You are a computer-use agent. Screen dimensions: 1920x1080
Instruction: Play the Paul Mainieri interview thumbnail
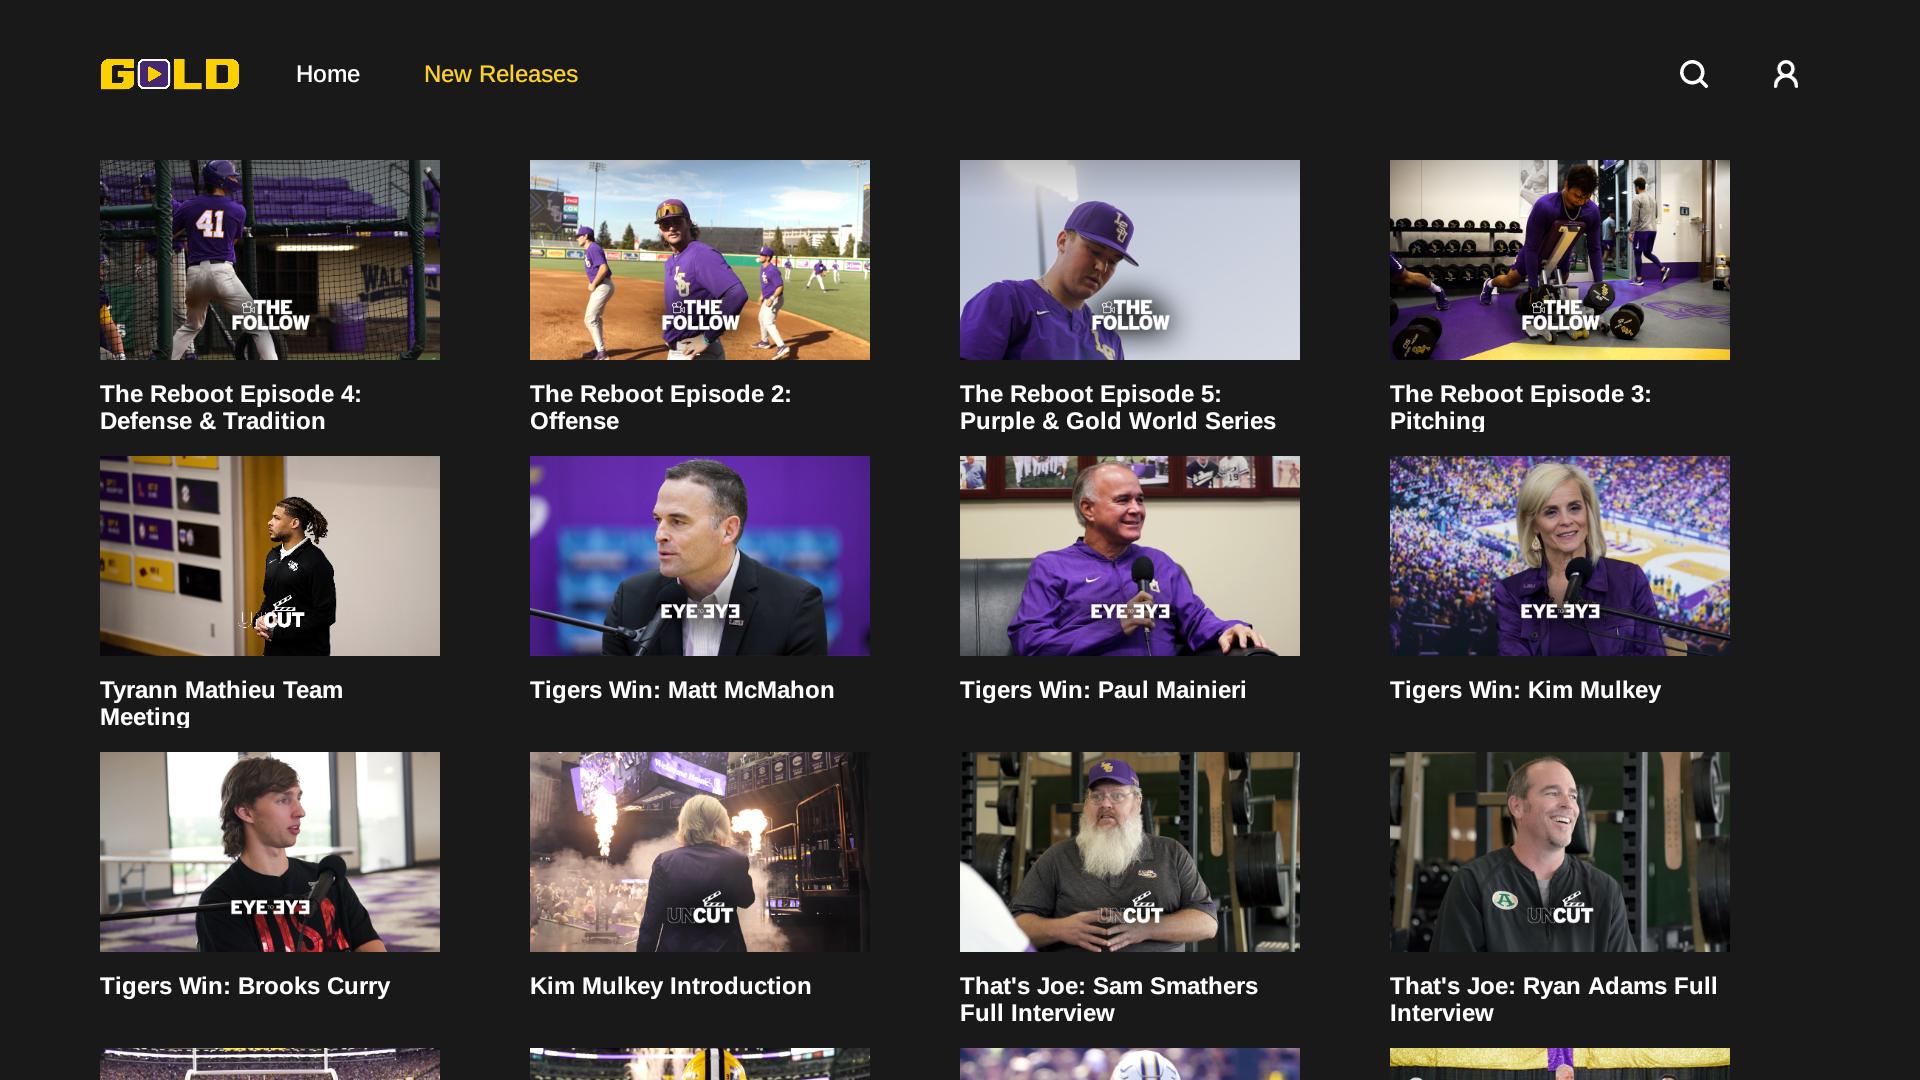[1130, 556]
